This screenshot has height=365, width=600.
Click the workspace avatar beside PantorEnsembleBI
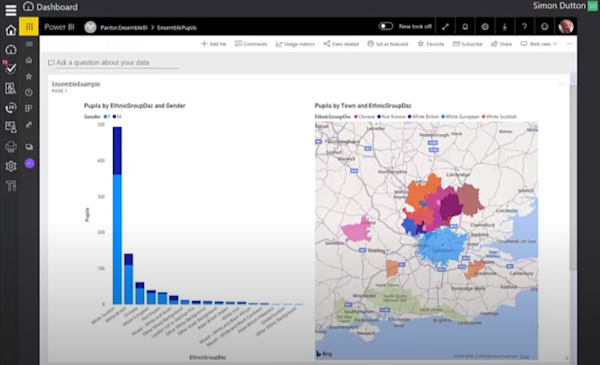90,27
